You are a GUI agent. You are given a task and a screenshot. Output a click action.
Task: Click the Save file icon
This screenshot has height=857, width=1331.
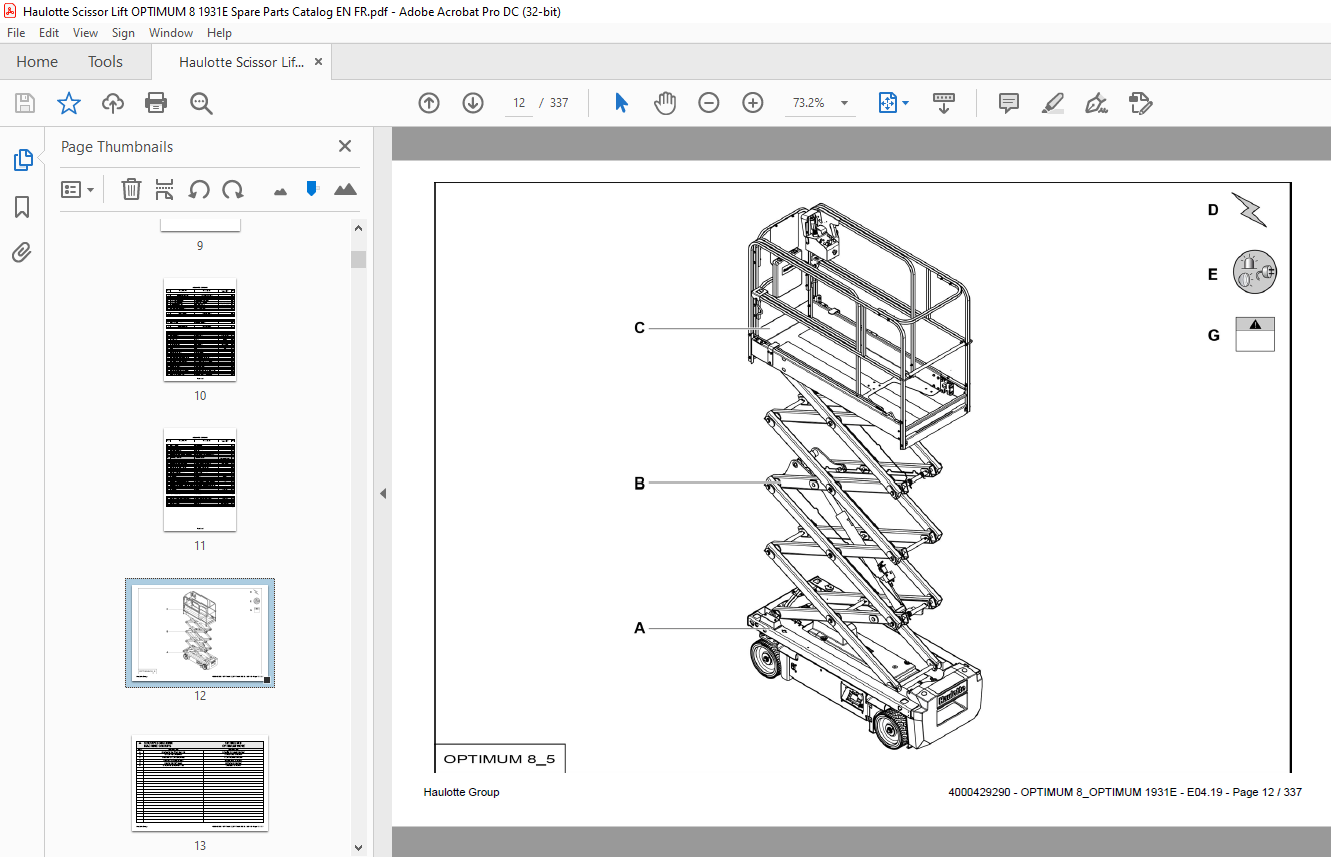(25, 103)
